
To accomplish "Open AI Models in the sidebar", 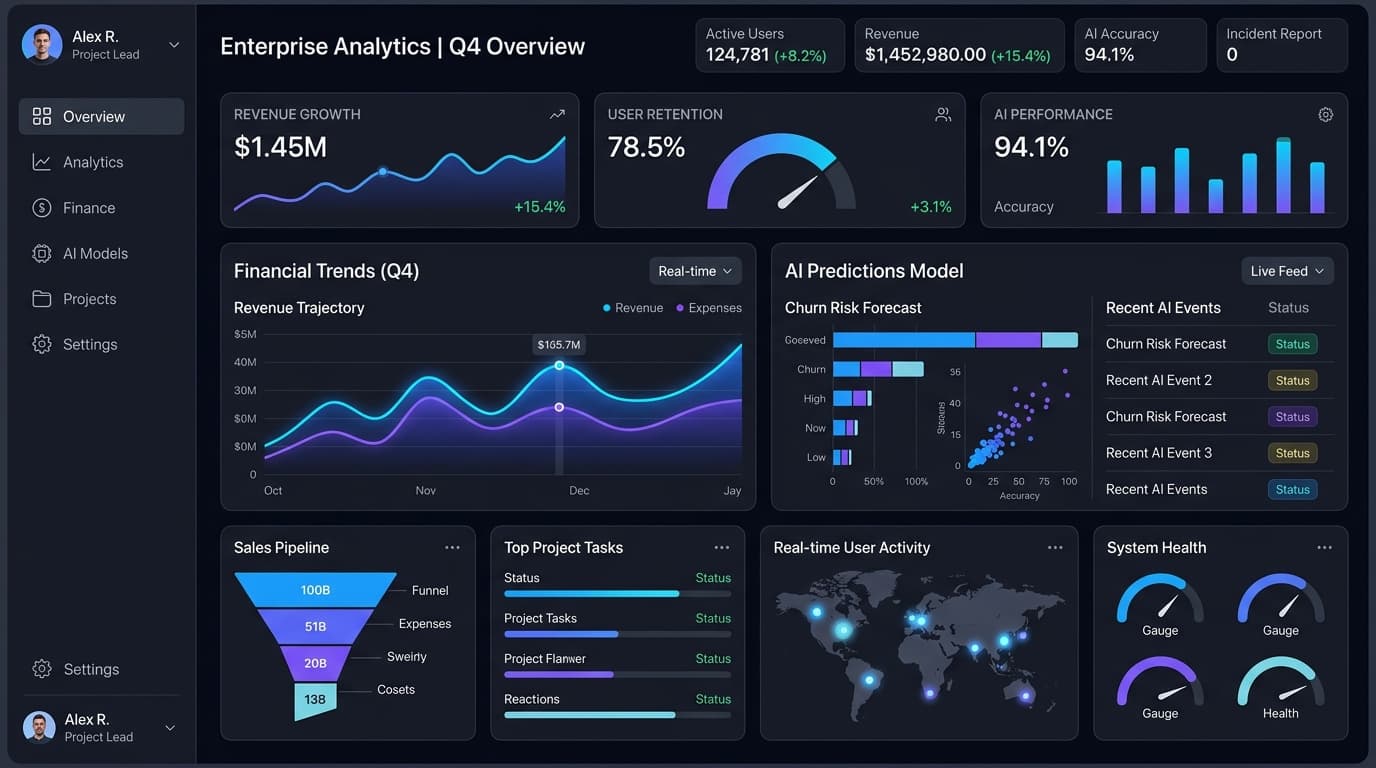I will (101, 254).
